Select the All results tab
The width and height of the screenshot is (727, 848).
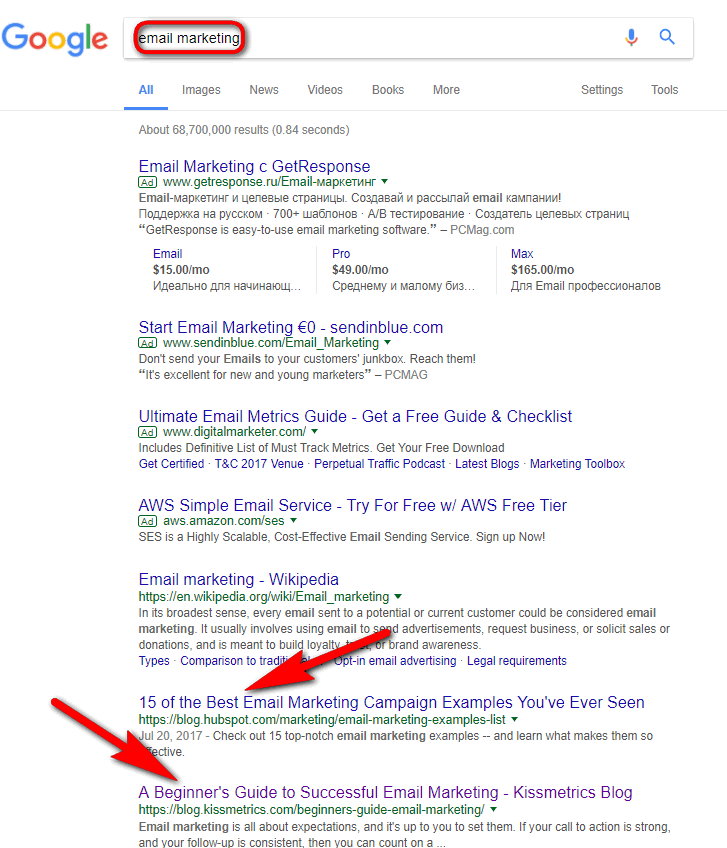tap(146, 90)
